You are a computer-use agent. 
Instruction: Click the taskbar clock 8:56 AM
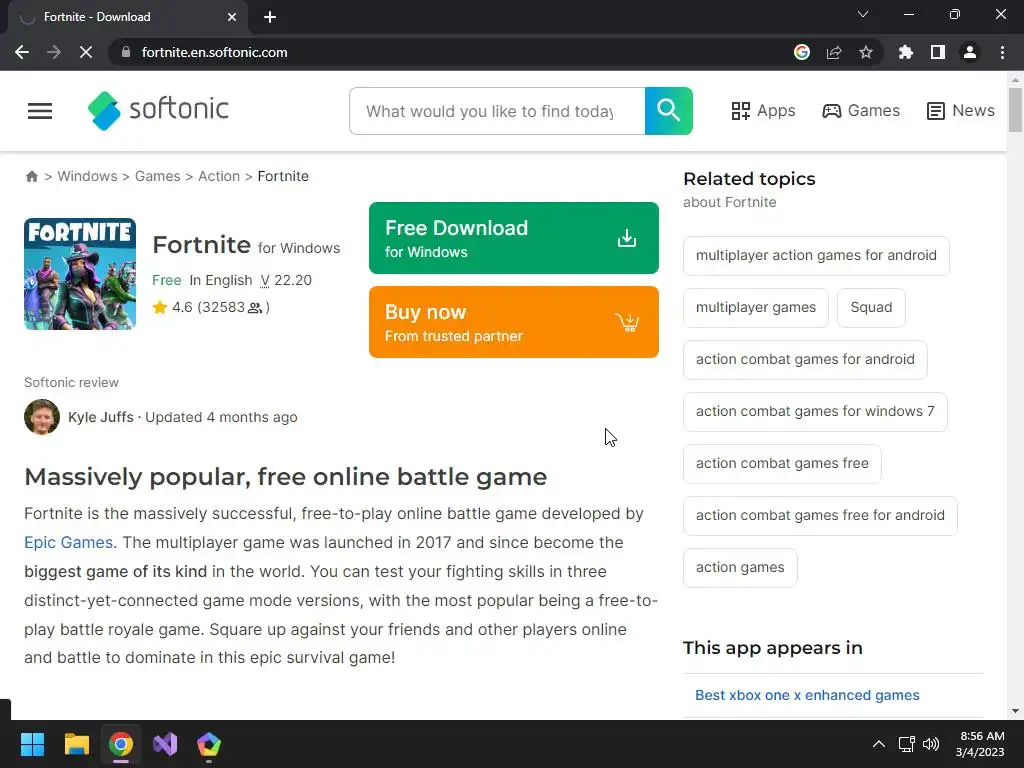click(980, 744)
